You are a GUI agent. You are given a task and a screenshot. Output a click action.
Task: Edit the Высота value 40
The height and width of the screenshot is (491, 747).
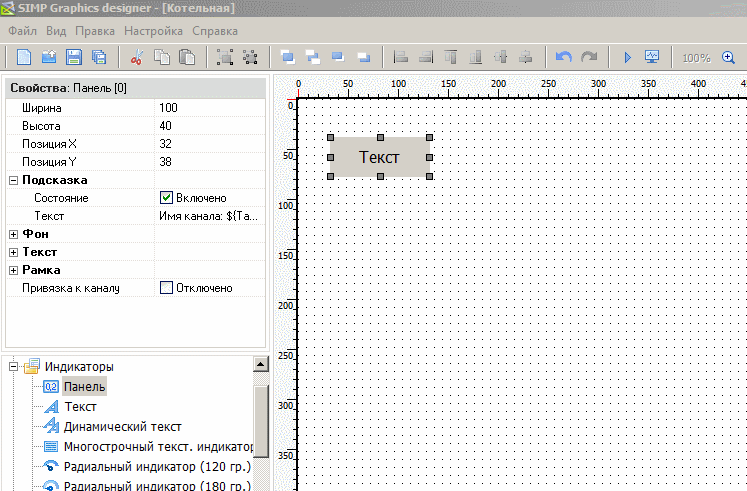point(210,126)
